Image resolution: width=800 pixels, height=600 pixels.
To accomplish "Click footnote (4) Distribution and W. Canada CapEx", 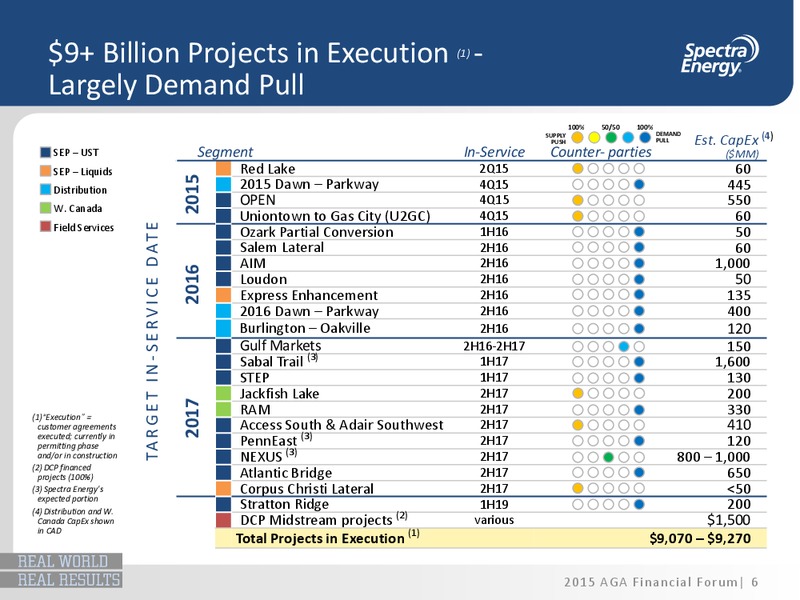I will pos(73,521).
